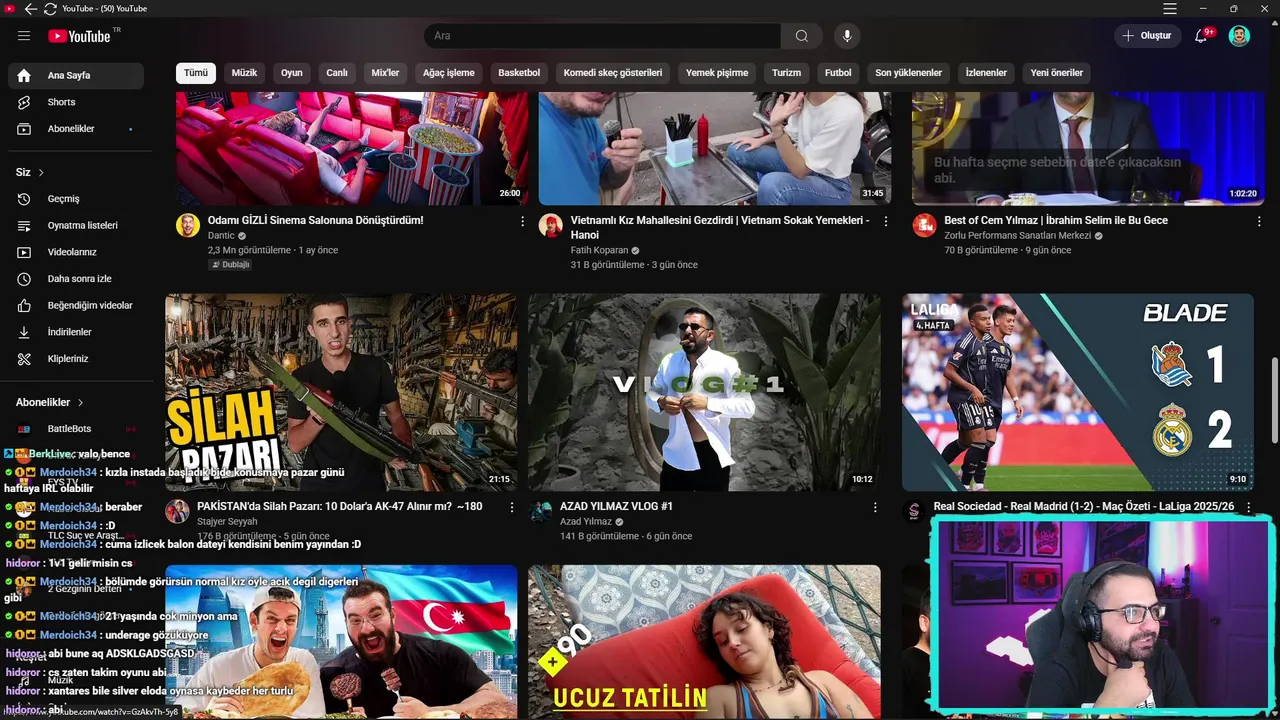Open the hamburger guide menu

pyautogui.click(x=24, y=36)
